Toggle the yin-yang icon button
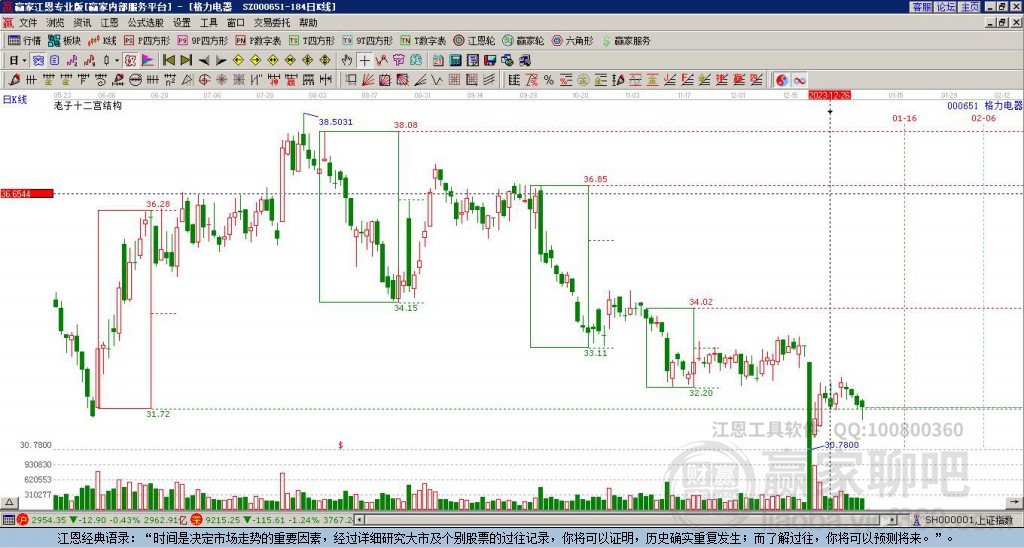The width and height of the screenshot is (1024, 548). 782,80
